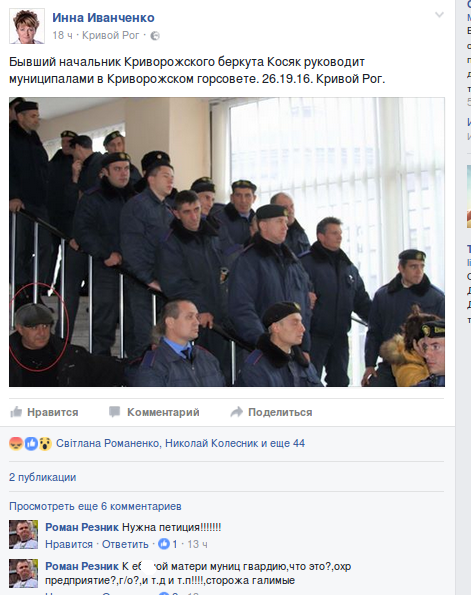The height and width of the screenshot is (595, 471).
Task: Click the Кривой Рог location link
Action: (110, 35)
